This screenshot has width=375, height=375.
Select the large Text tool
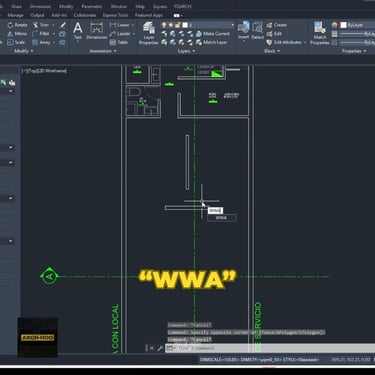[78, 31]
